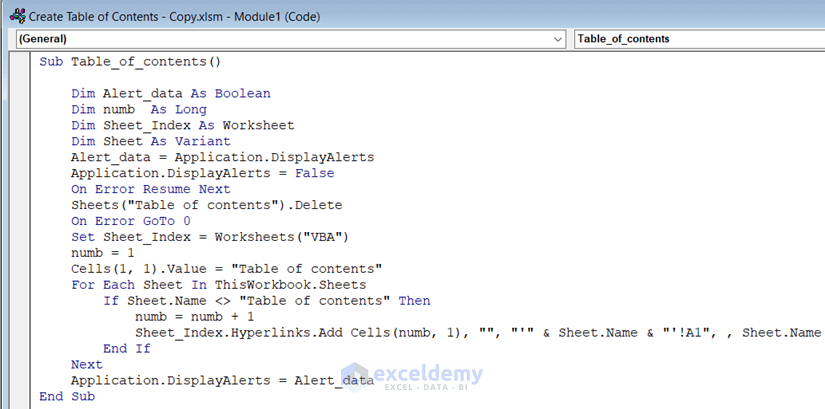Click the On Error GoTo 0 statement

coord(131,221)
